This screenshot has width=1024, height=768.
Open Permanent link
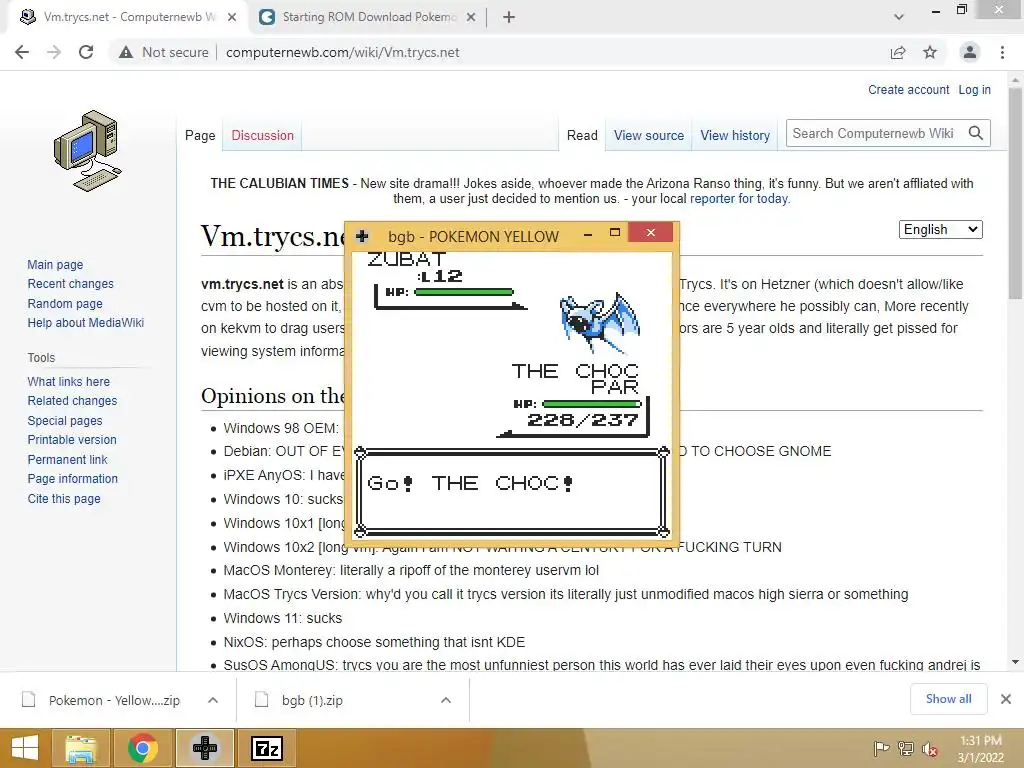(67, 459)
